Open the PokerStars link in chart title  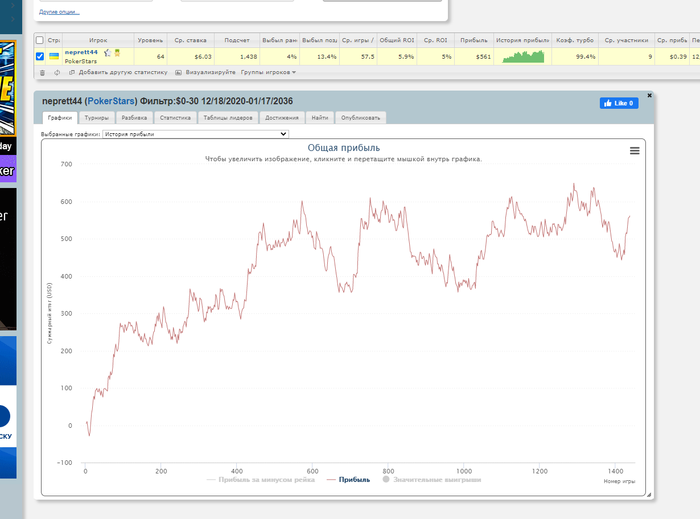(111, 101)
